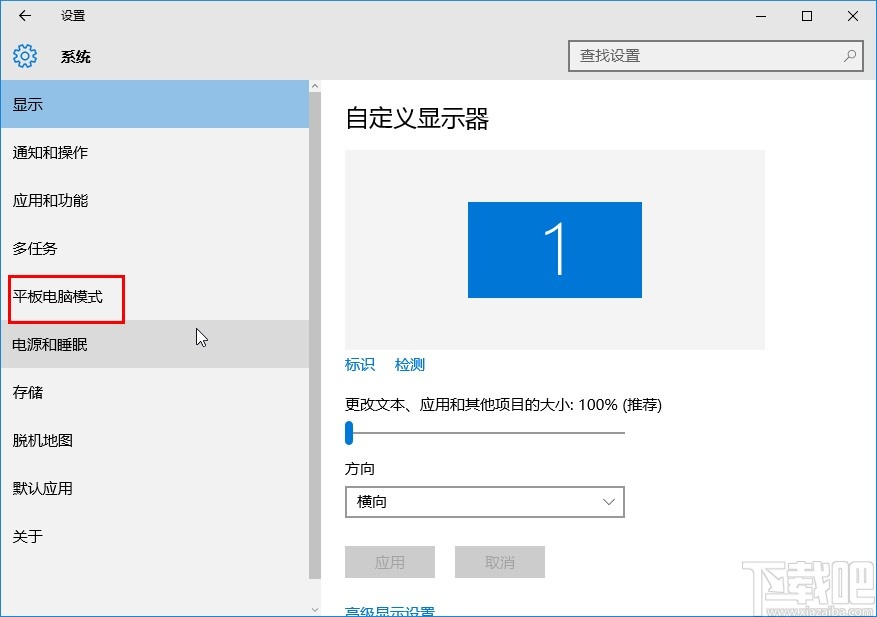Image resolution: width=877 pixels, height=617 pixels.
Task: Select the monitor labeled 1 thumbnail
Action: pyautogui.click(x=554, y=249)
